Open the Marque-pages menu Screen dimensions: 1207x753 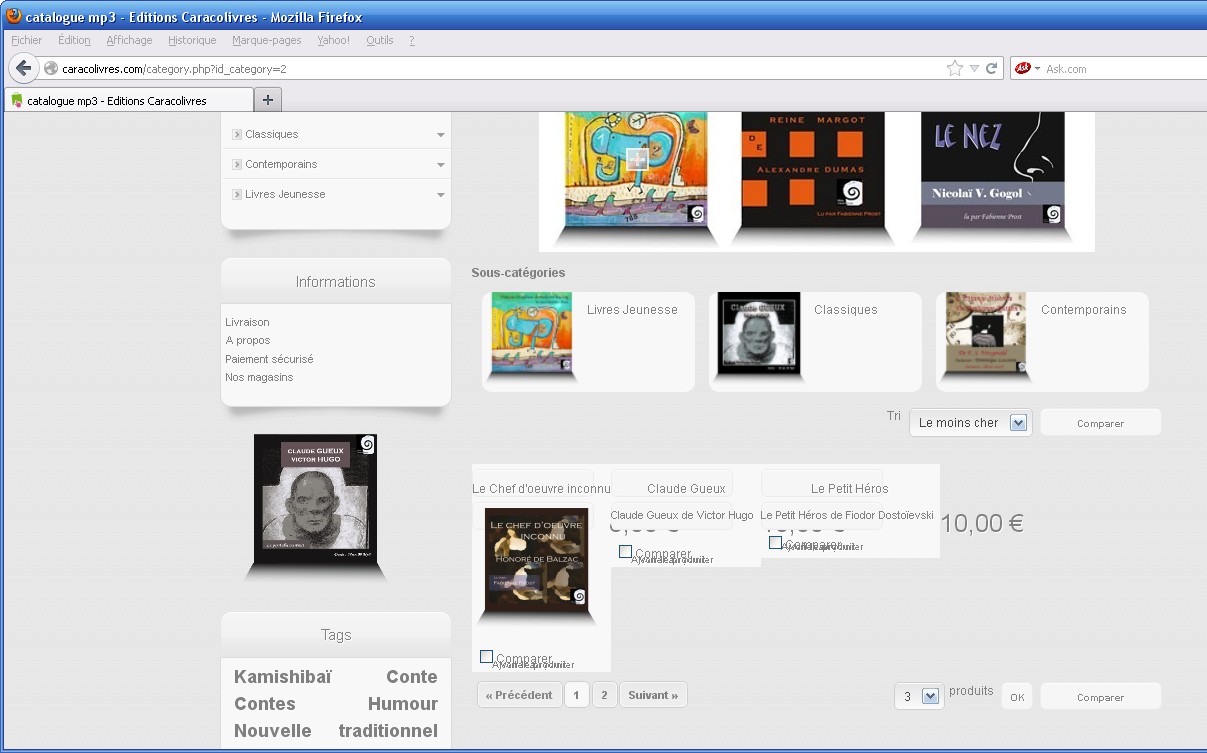click(266, 40)
